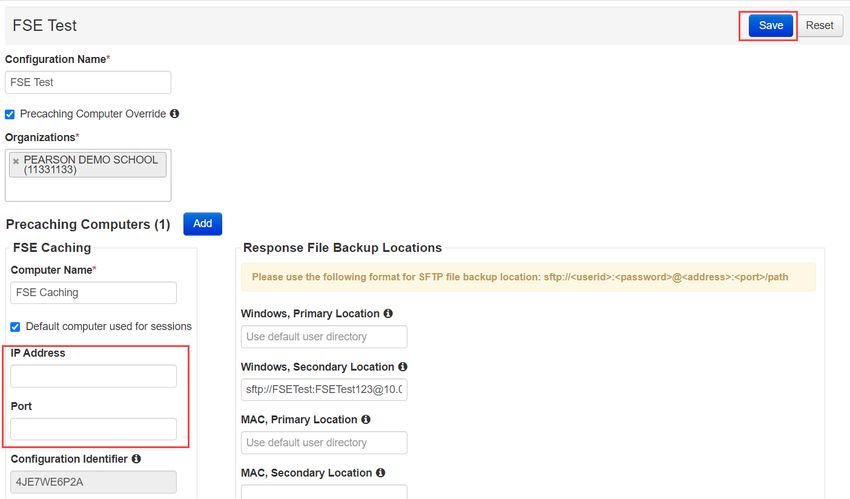The height and width of the screenshot is (499, 850).
Task: Click Windows, Secondary Location sftp field
Action: click(x=324, y=390)
